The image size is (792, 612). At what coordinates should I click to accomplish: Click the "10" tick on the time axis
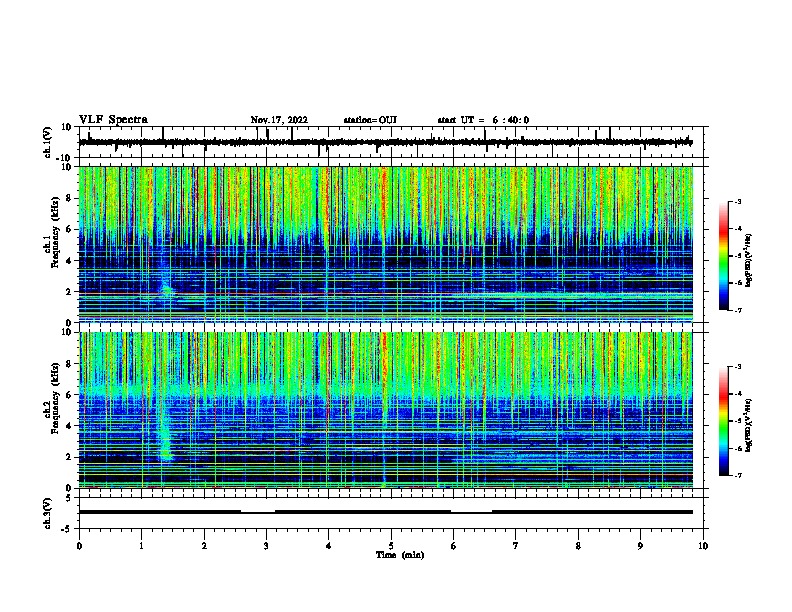click(703, 546)
